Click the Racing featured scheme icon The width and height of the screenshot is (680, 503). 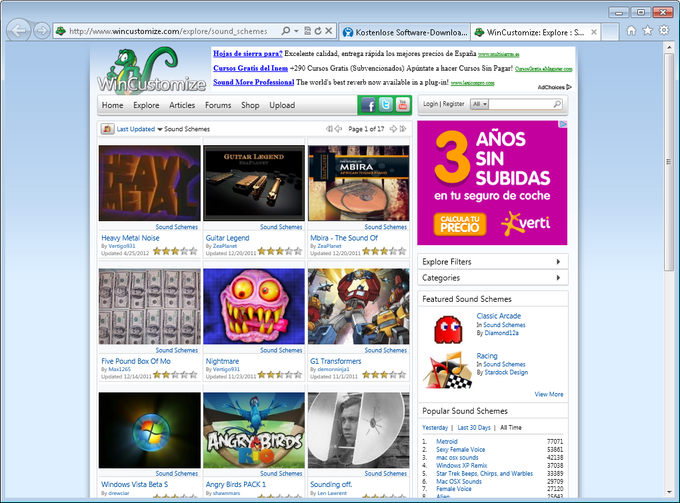click(448, 370)
